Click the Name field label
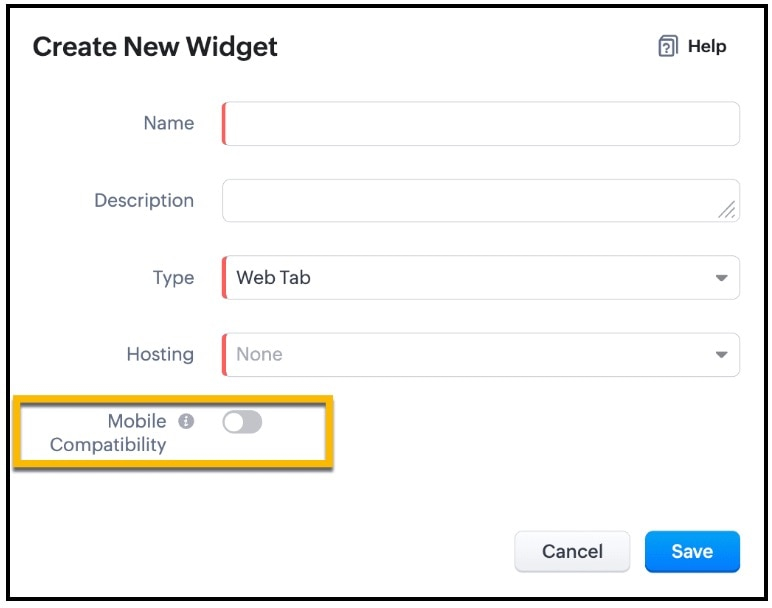Image resolution: width=772 pixels, height=608 pixels. (169, 123)
